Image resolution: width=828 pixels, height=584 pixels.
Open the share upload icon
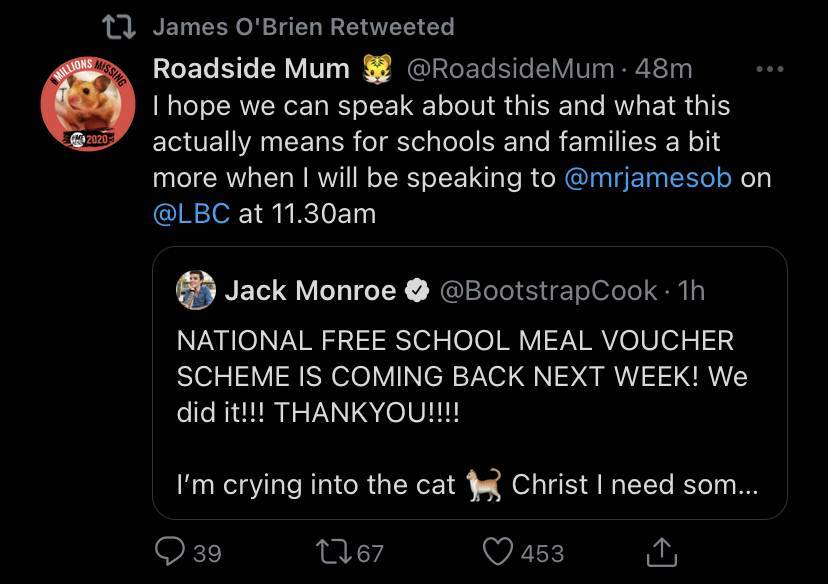click(662, 552)
